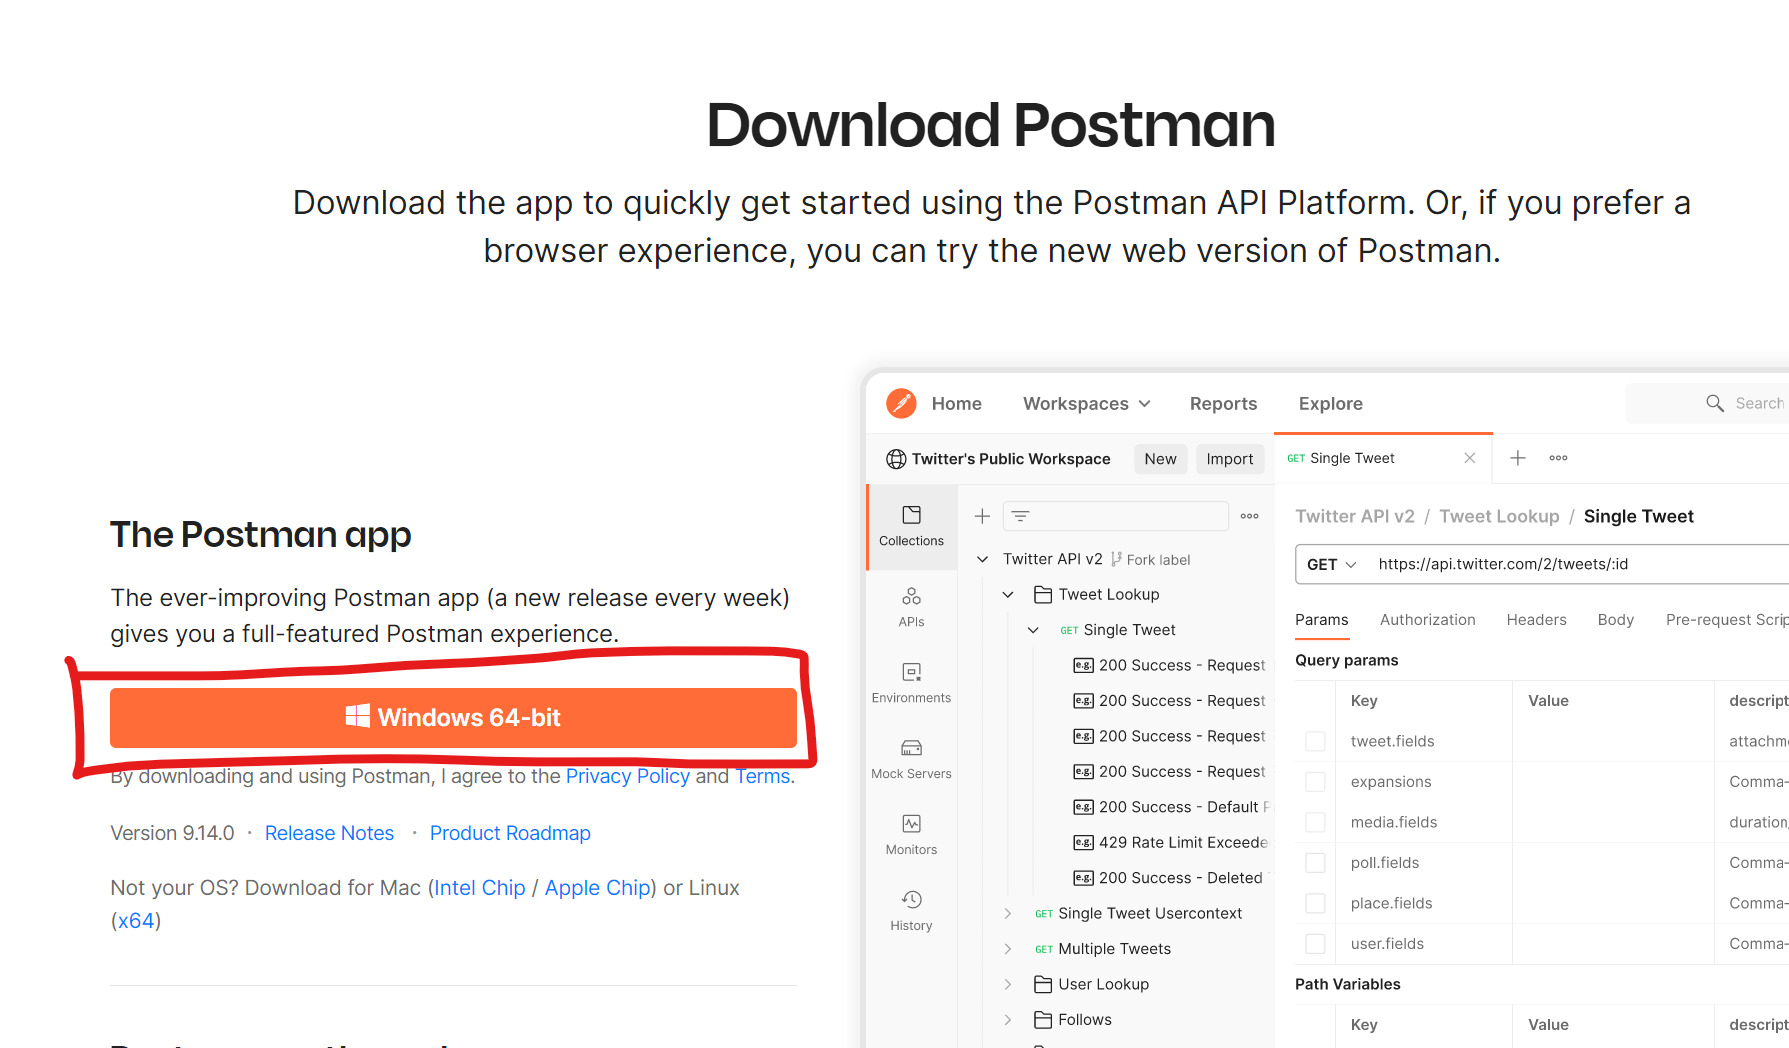Open collections panel three-dot options

click(1250, 516)
